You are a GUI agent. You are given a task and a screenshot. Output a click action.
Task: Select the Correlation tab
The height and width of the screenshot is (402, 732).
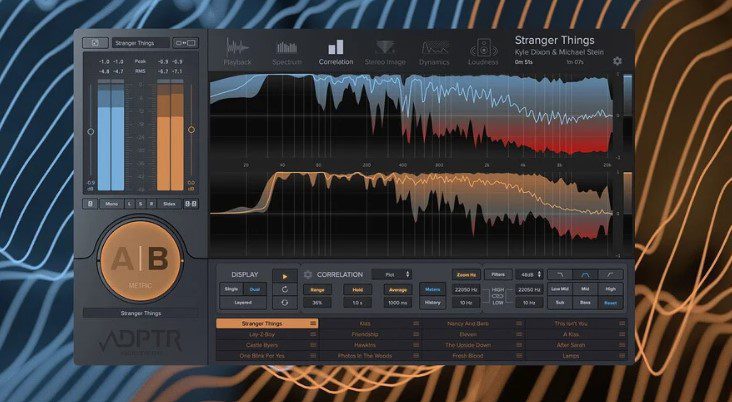click(336, 51)
